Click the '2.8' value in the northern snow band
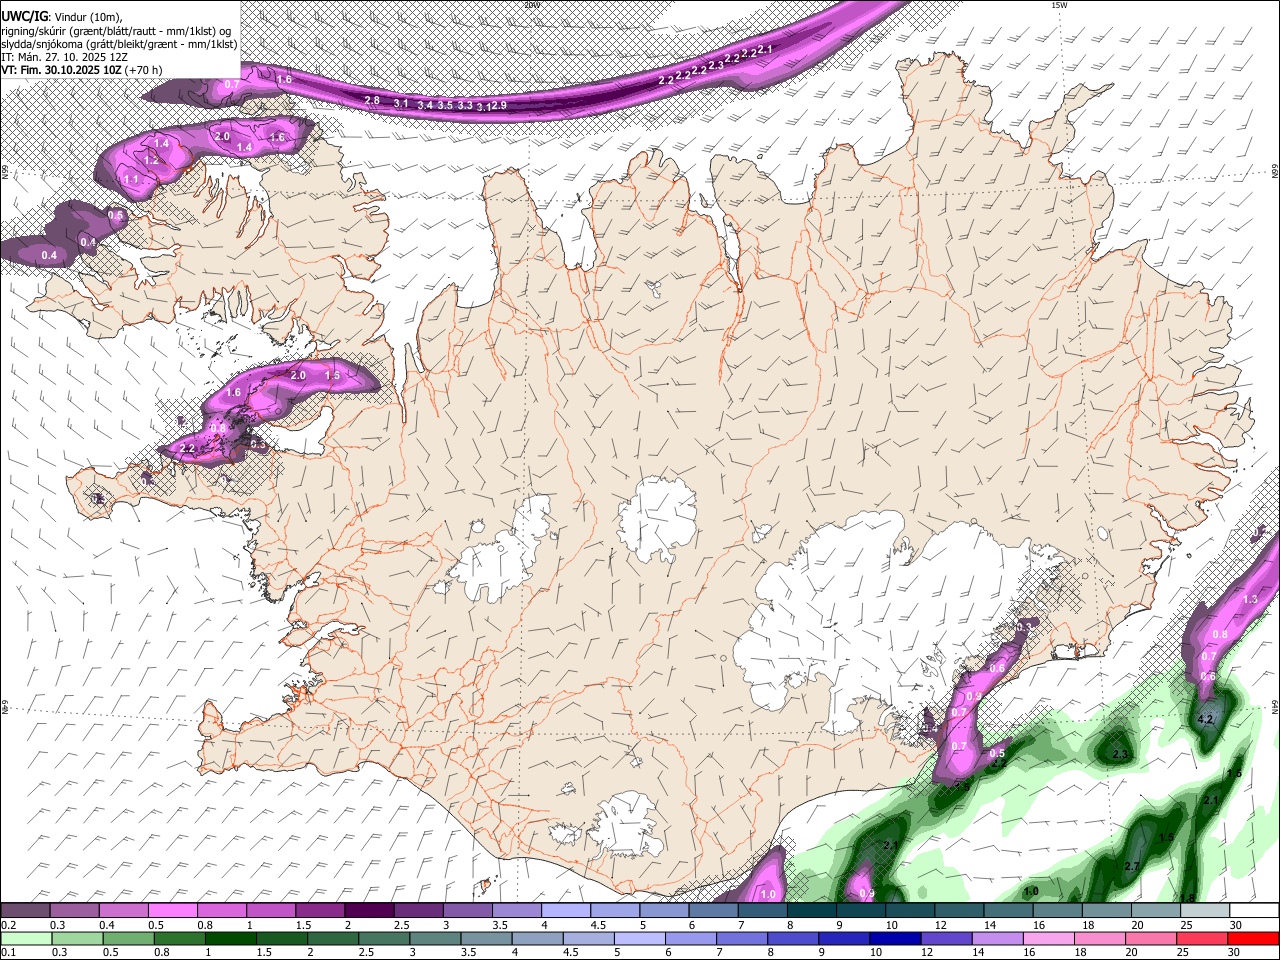Viewport: 1280px width, 960px height. pyautogui.click(x=372, y=101)
